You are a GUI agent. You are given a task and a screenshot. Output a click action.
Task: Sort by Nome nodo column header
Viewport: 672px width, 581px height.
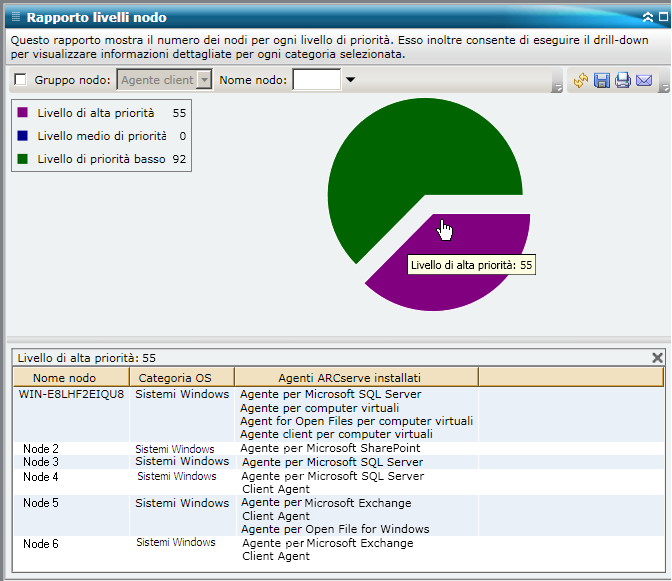tap(64, 378)
